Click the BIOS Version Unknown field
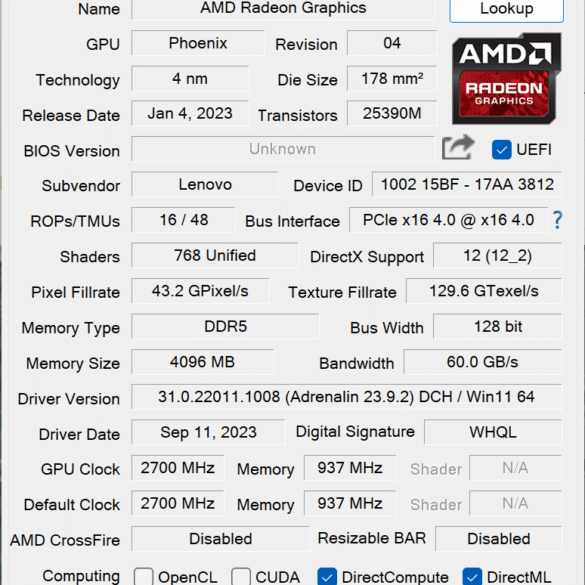Screen dimensions: 585x585 (x=282, y=149)
